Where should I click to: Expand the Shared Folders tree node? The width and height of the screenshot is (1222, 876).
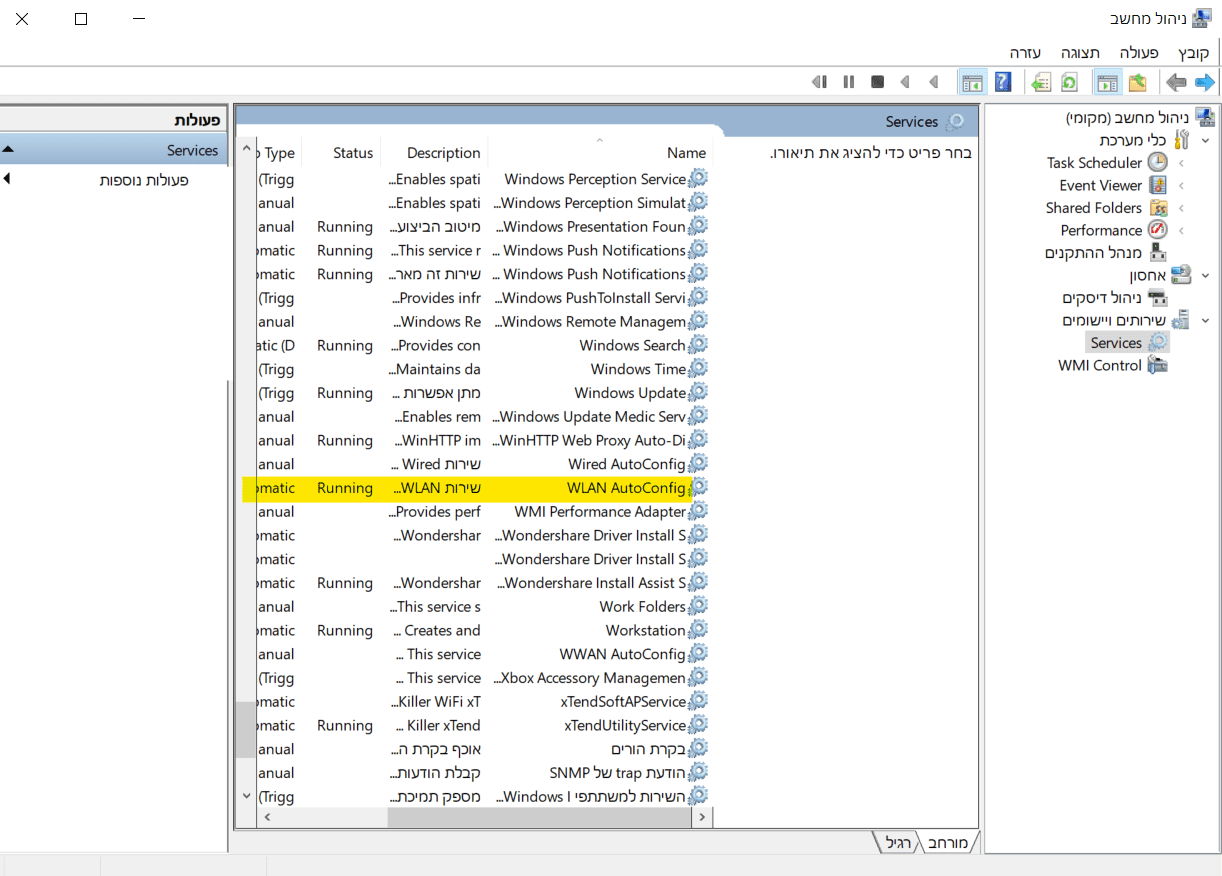click(1181, 208)
